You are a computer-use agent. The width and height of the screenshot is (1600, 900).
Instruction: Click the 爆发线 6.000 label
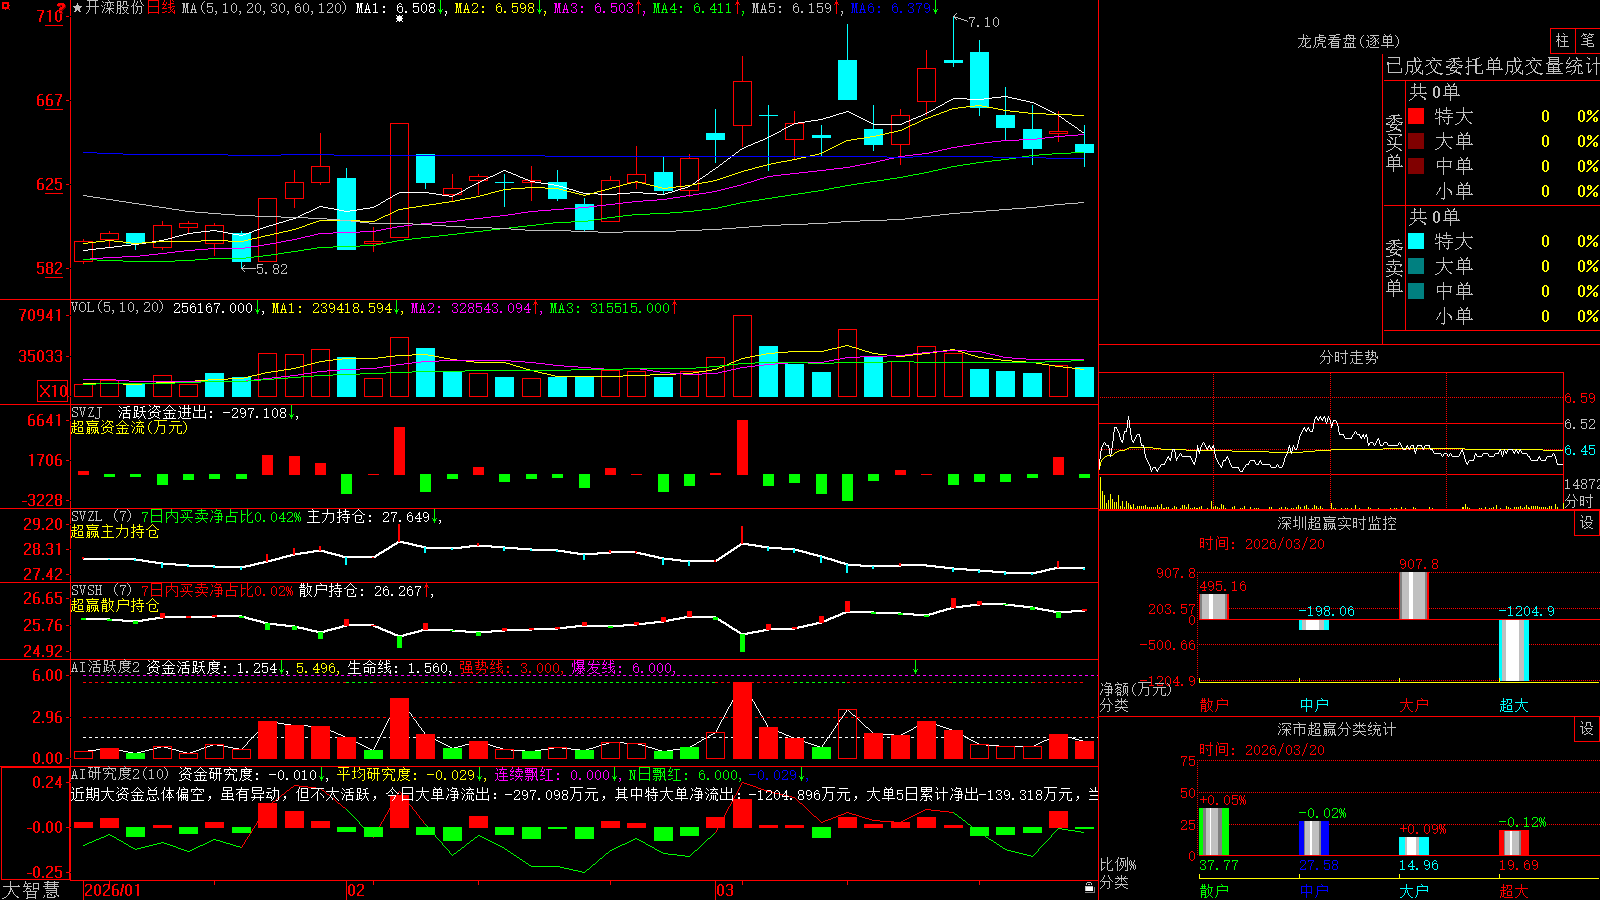pyautogui.click(x=623, y=667)
